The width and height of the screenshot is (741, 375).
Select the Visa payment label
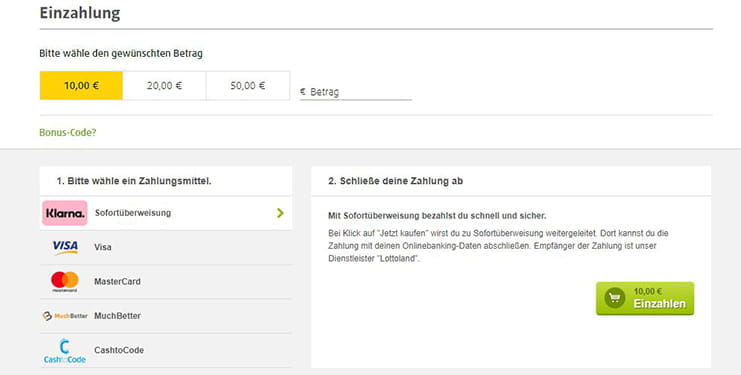pyautogui.click(x=103, y=247)
